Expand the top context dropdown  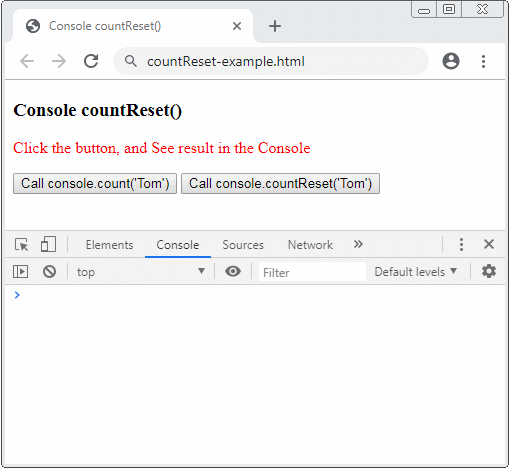pyautogui.click(x=141, y=272)
